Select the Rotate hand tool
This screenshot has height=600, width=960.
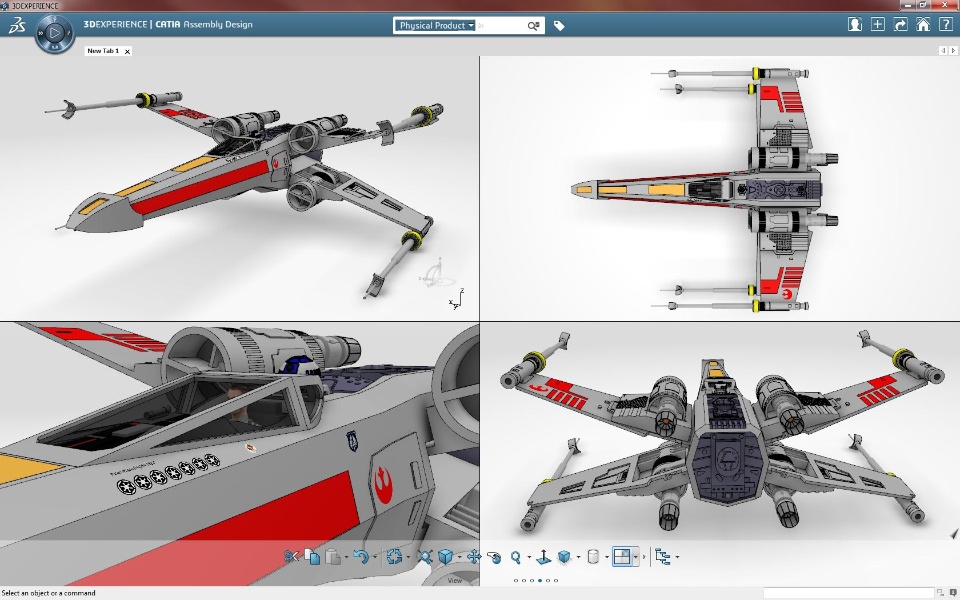click(x=494, y=557)
